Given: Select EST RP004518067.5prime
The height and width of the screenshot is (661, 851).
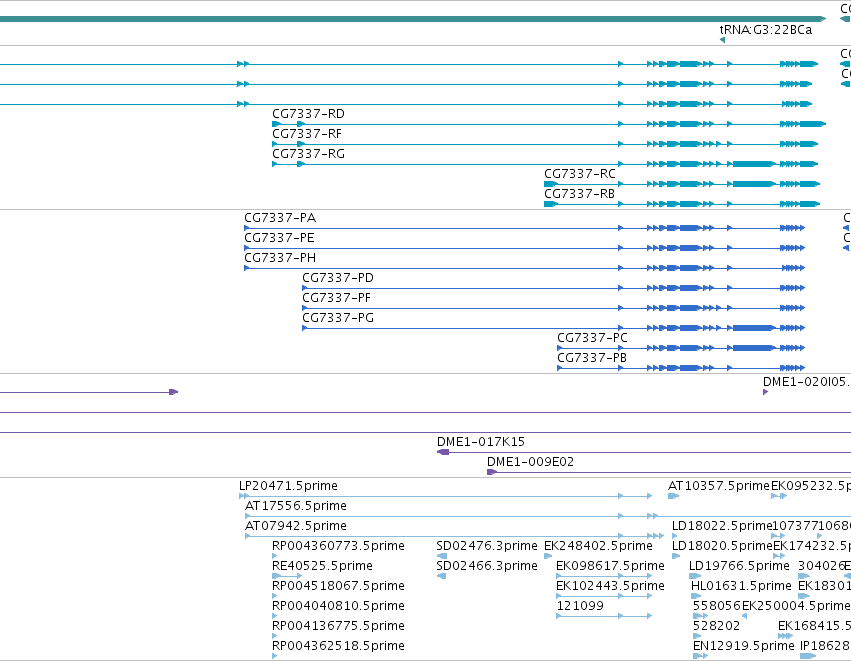Looking at the screenshot, I should (x=338, y=587).
